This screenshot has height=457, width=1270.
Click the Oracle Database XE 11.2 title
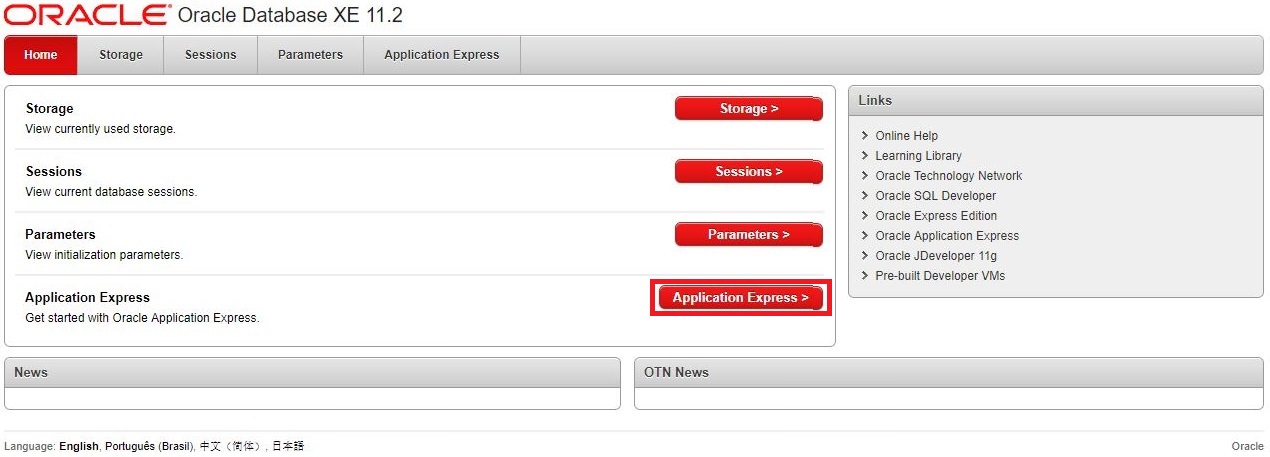click(290, 16)
